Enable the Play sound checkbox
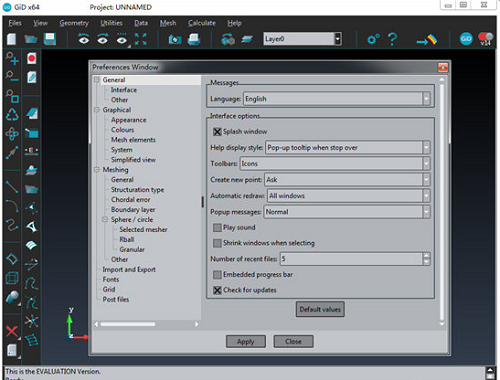500x380 pixels. (x=217, y=228)
